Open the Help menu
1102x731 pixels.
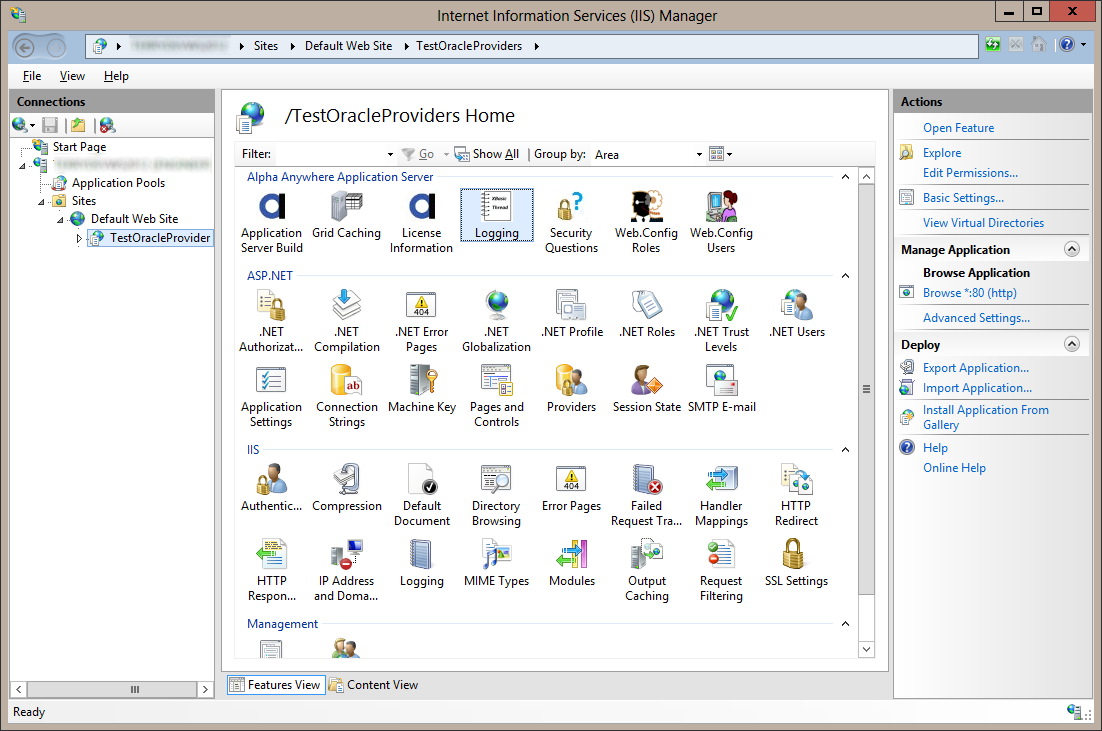click(116, 76)
